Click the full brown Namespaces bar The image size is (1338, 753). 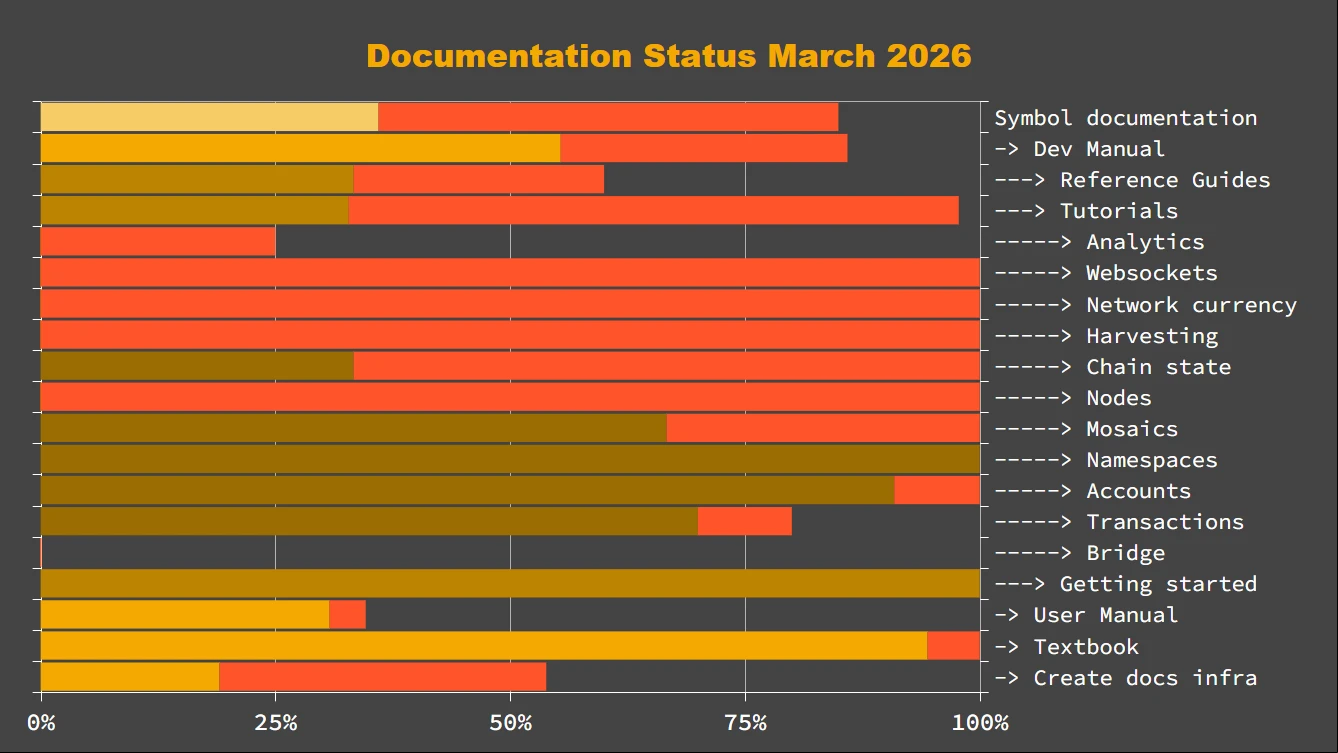510,459
